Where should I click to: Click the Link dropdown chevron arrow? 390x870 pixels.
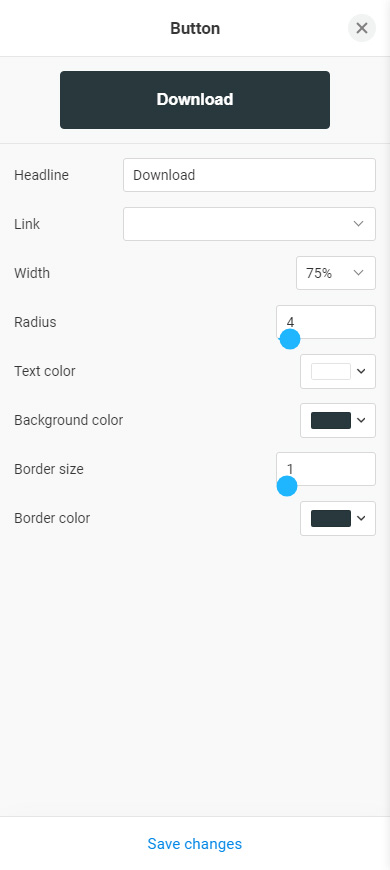358,224
